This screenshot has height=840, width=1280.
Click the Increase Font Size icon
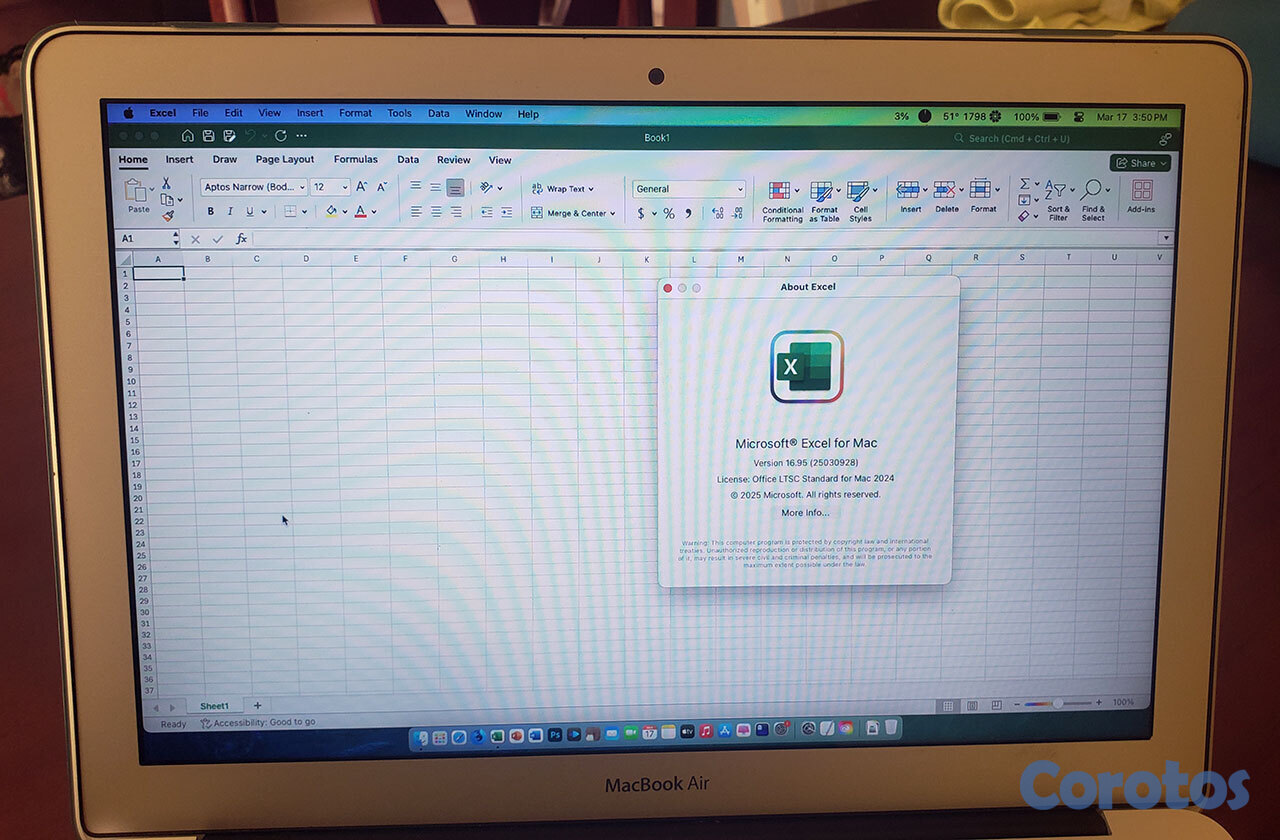click(x=362, y=187)
